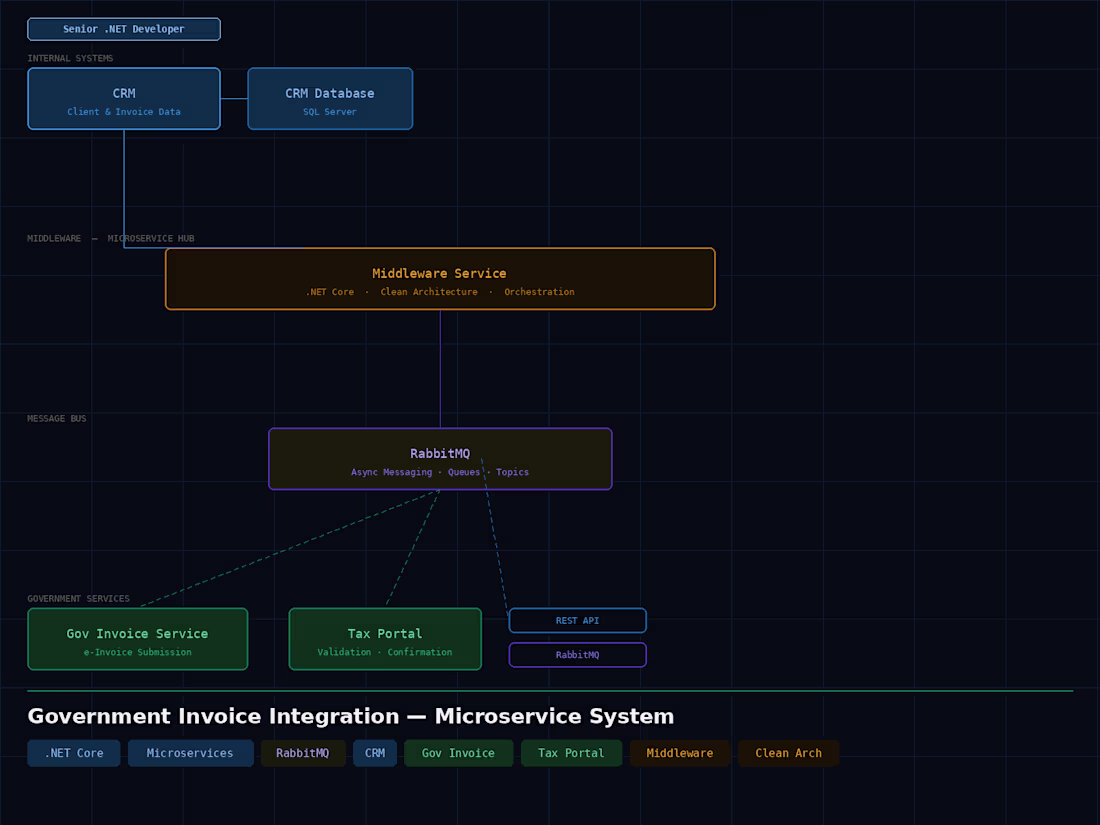Click the RabbitMQ legend item
Screen dimensions: 1100x825
pos(577,654)
